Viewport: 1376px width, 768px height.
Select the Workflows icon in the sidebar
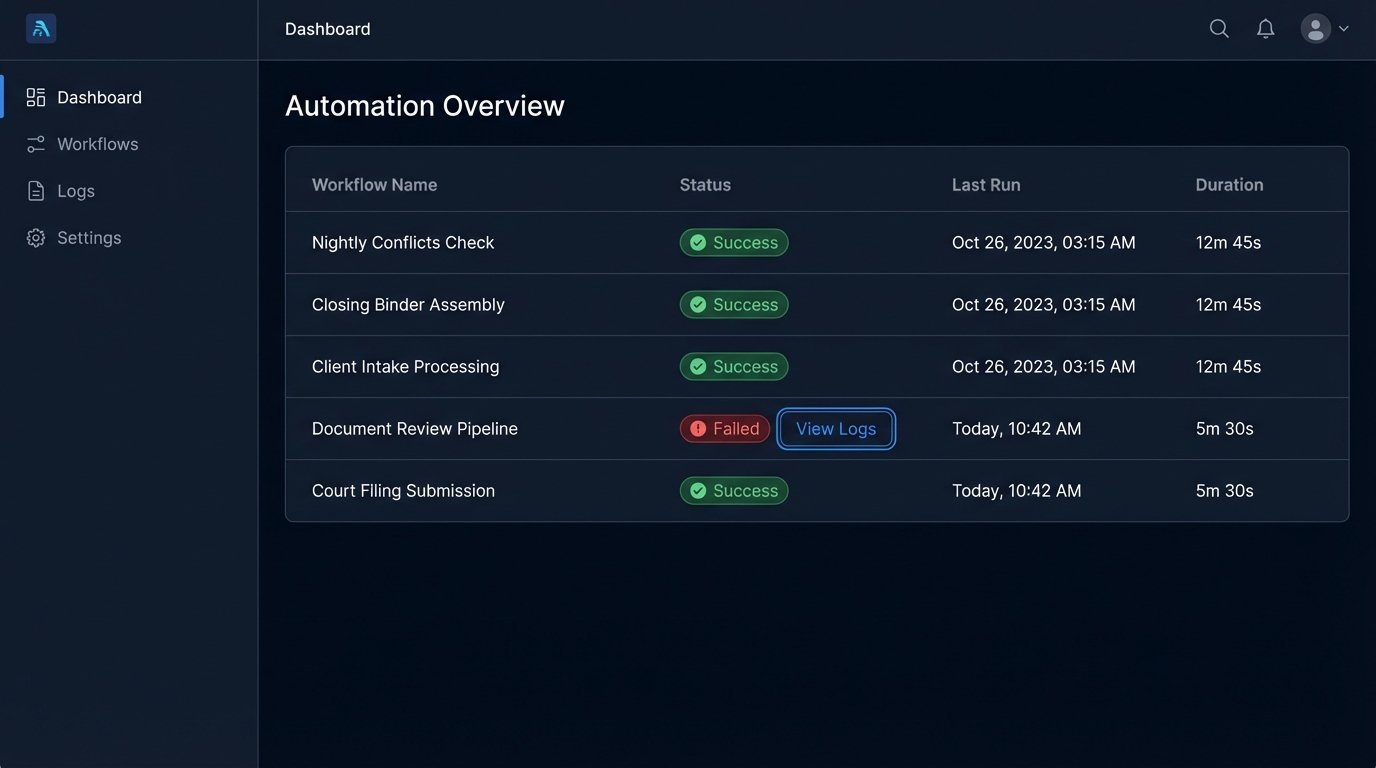click(x=36, y=143)
